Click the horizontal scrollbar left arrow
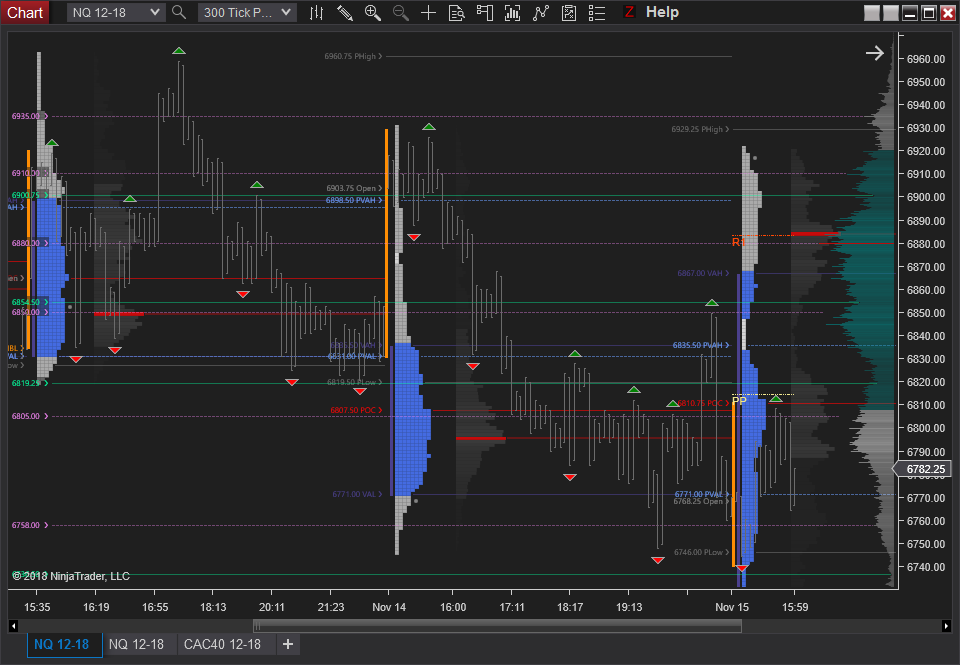This screenshot has width=960, height=665. tap(13, 626)
